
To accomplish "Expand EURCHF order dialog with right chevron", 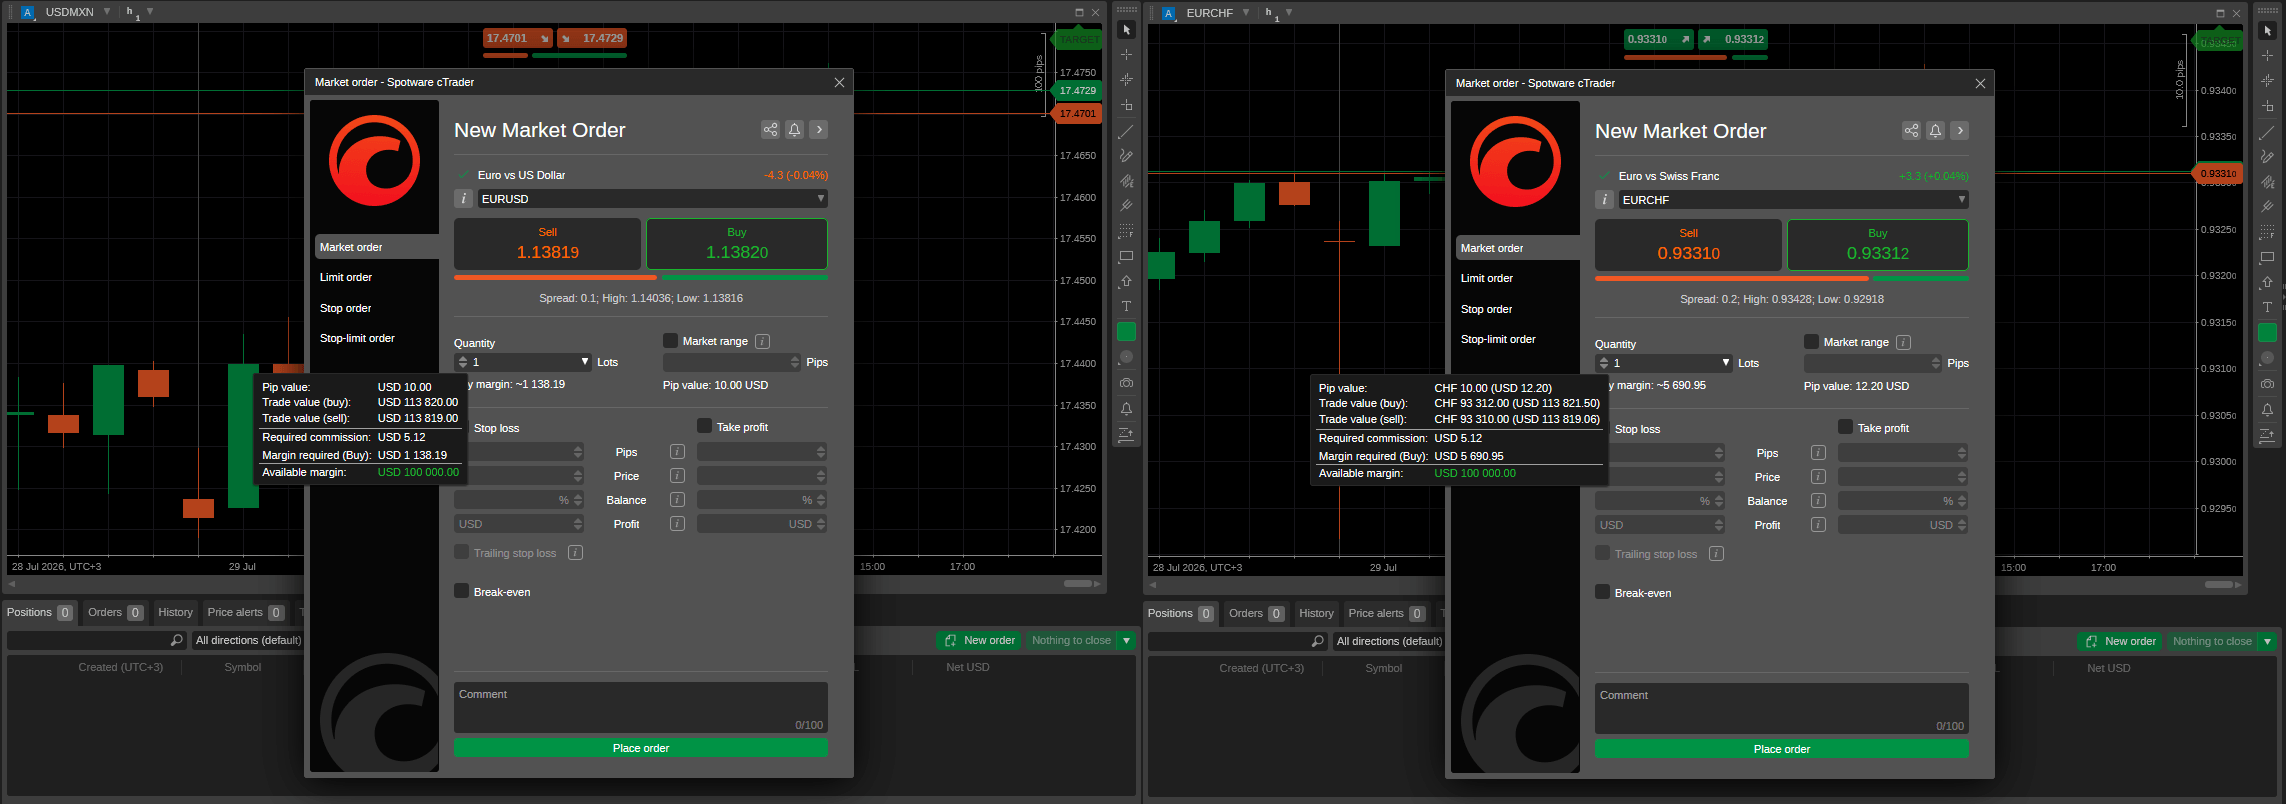I will (x=1960, y=130).
